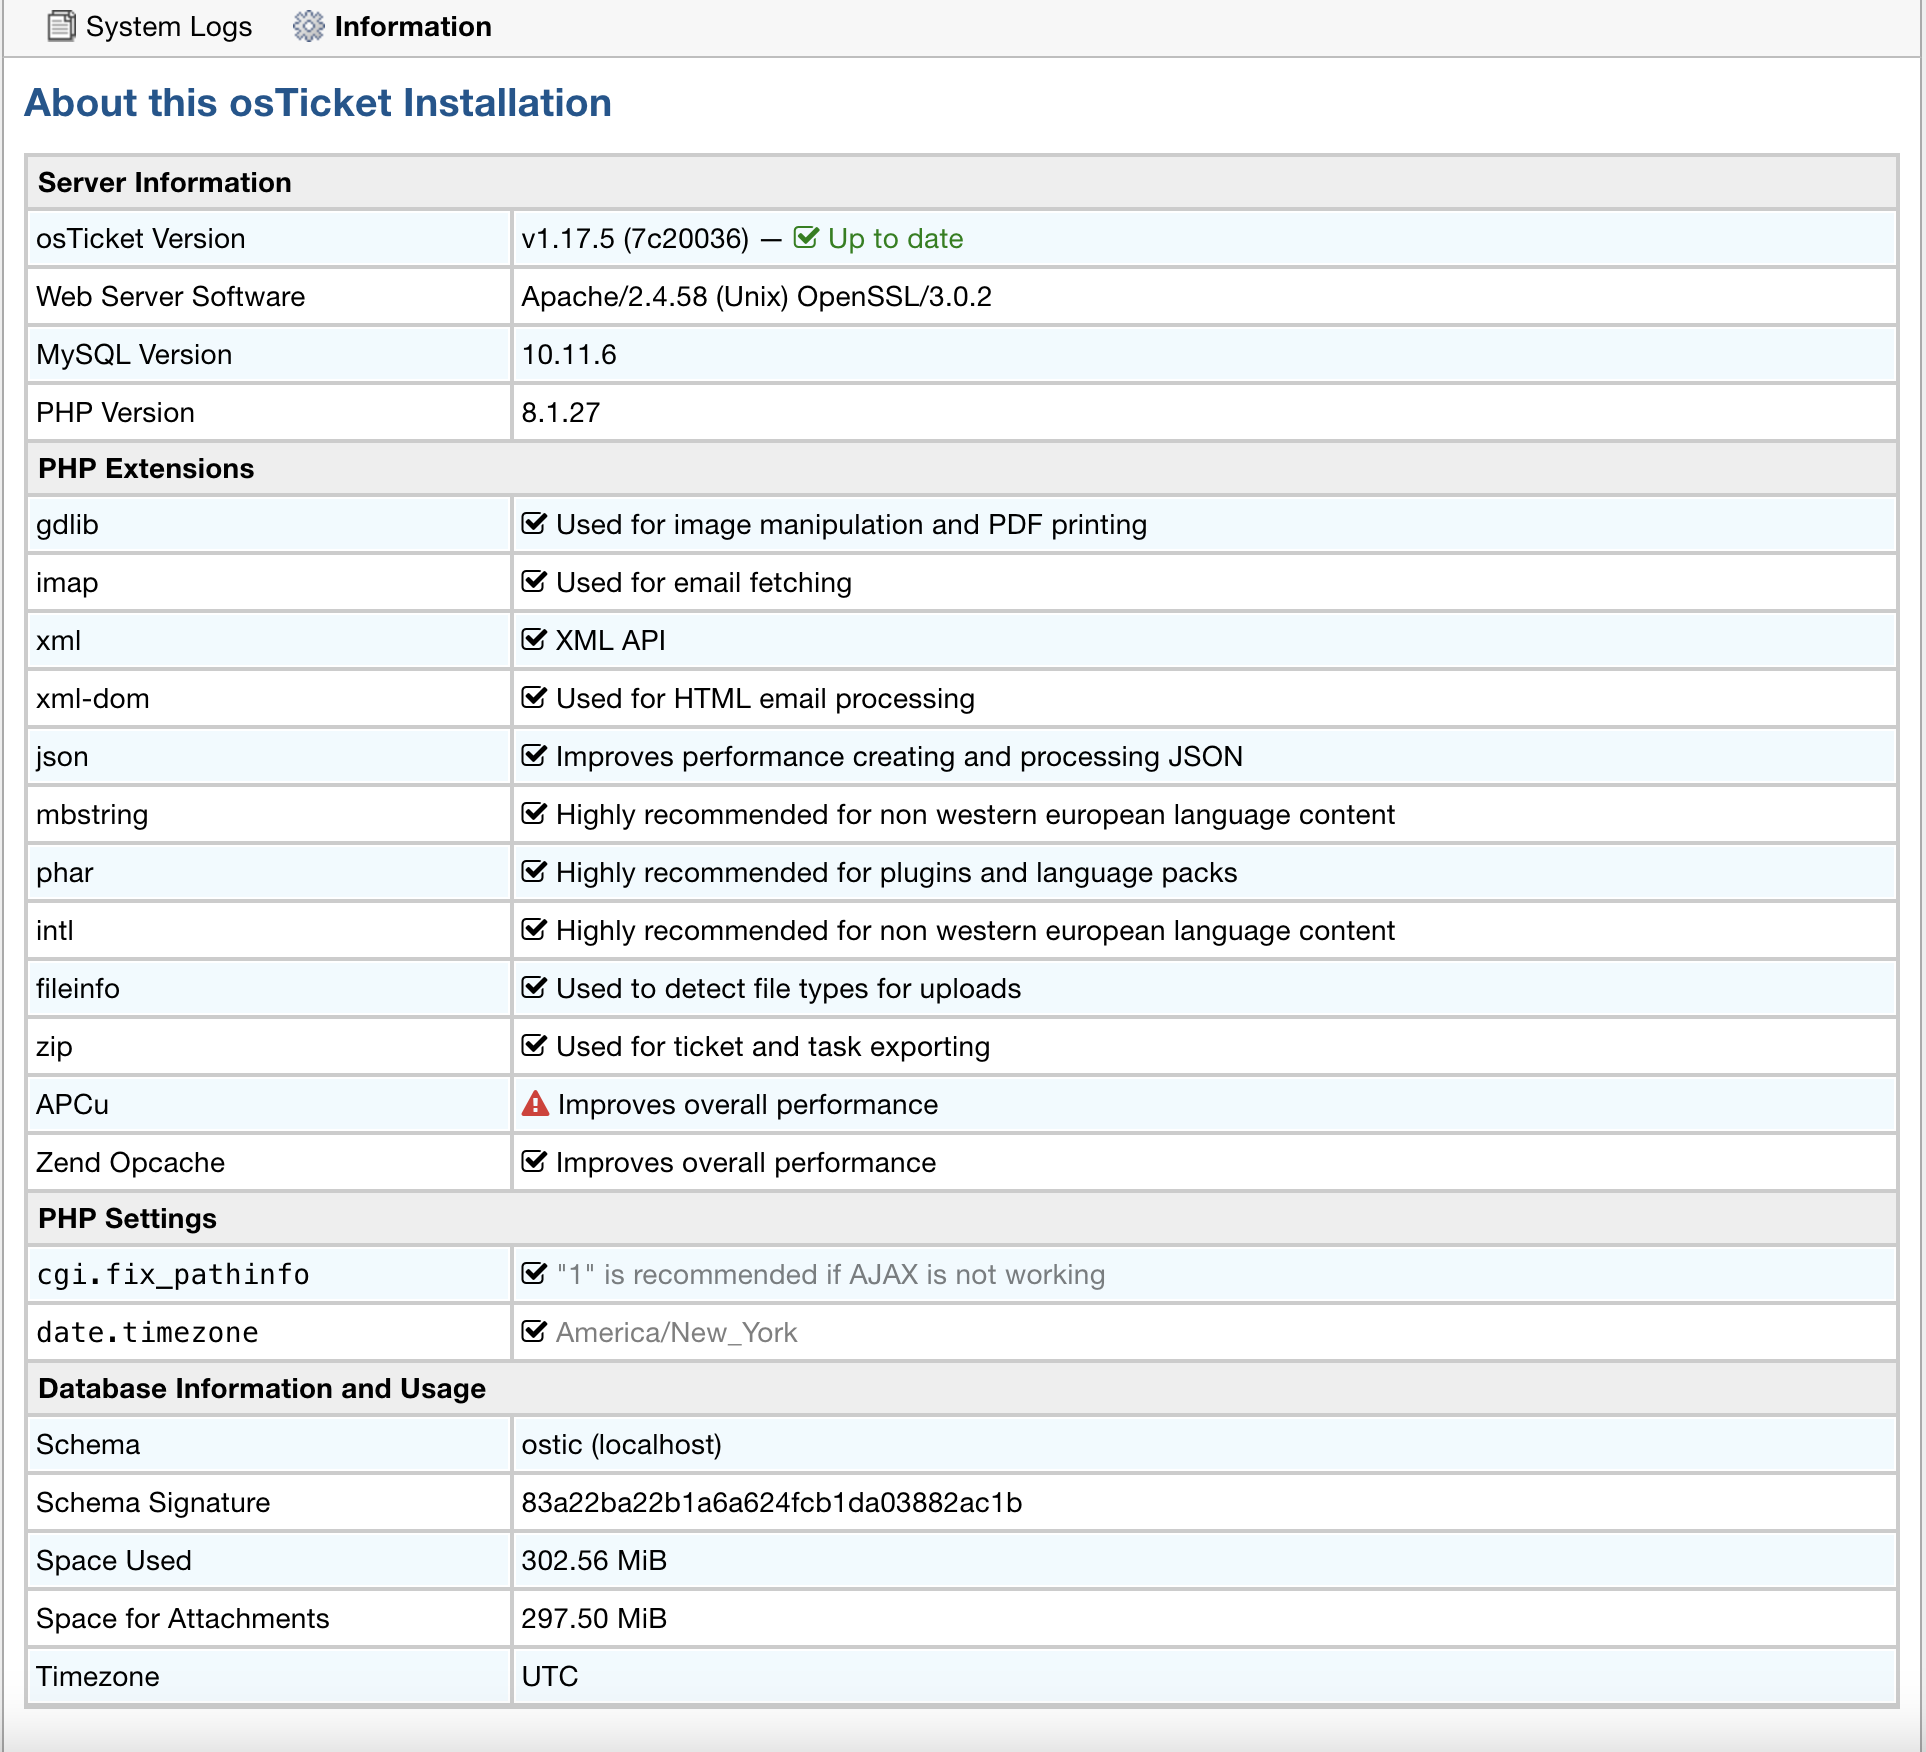Click the Information gear icon
This screenshot has width=1926, height=1752.
pyautogui.click(x=308, y=26)
